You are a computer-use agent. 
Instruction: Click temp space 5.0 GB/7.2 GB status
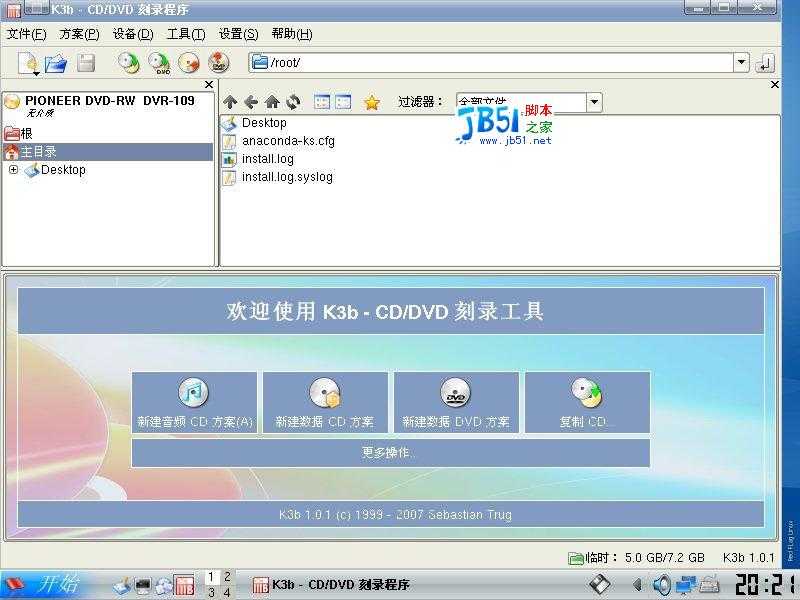click(x=637, y=558)
